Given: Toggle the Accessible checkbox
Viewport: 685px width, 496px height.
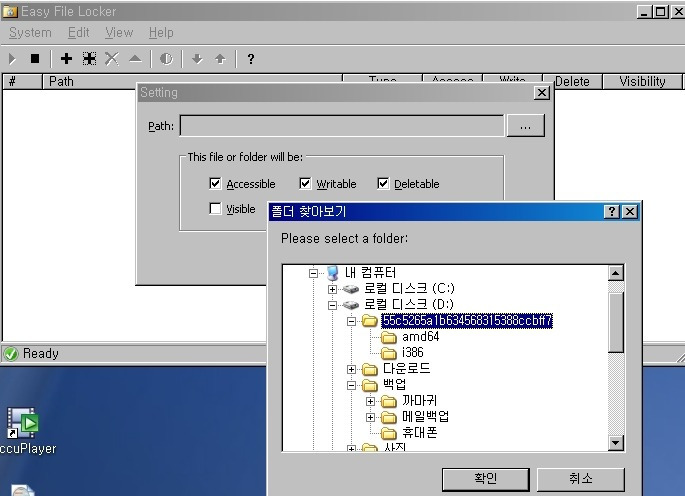Looking at the screenshot, I should tap(215, 184).
